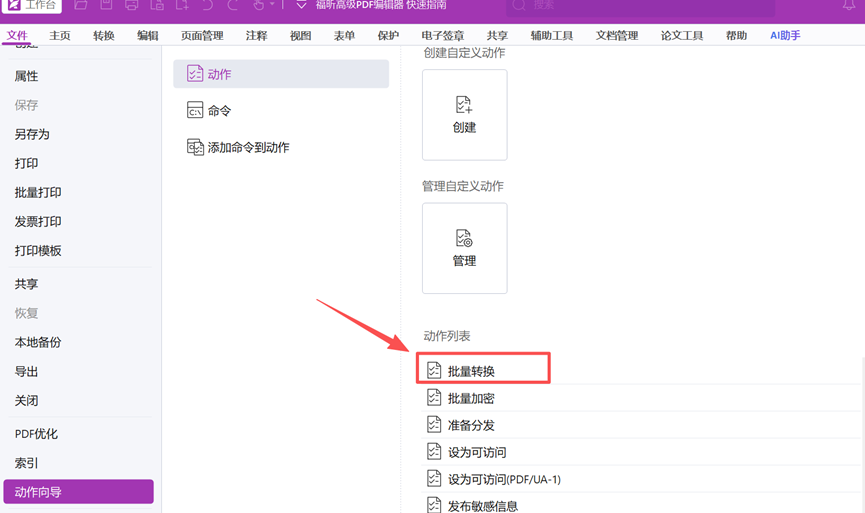This screenshot has width=865, height=513.
Task: Select PDF优化 in the file sidebar
Action: click(36, 434)
